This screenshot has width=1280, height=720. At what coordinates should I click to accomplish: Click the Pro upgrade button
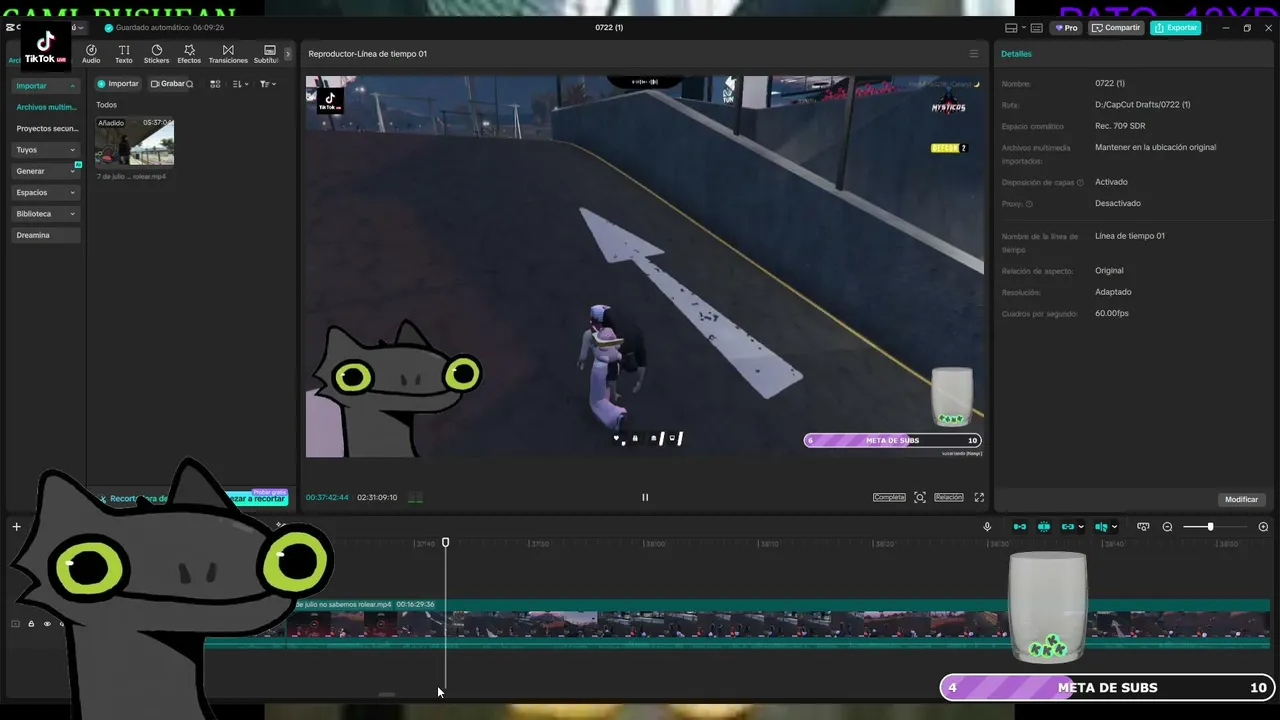coord(1067,28)
